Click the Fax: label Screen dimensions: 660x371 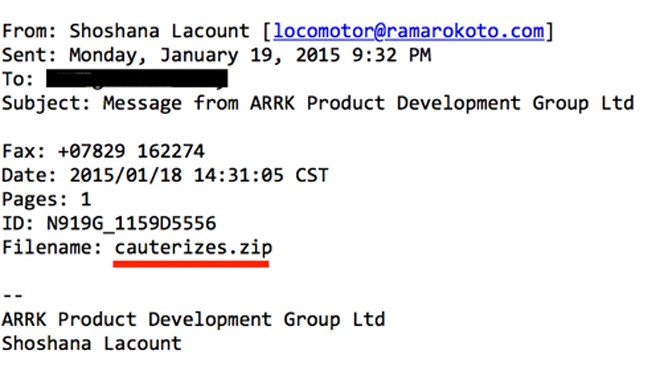24,151
